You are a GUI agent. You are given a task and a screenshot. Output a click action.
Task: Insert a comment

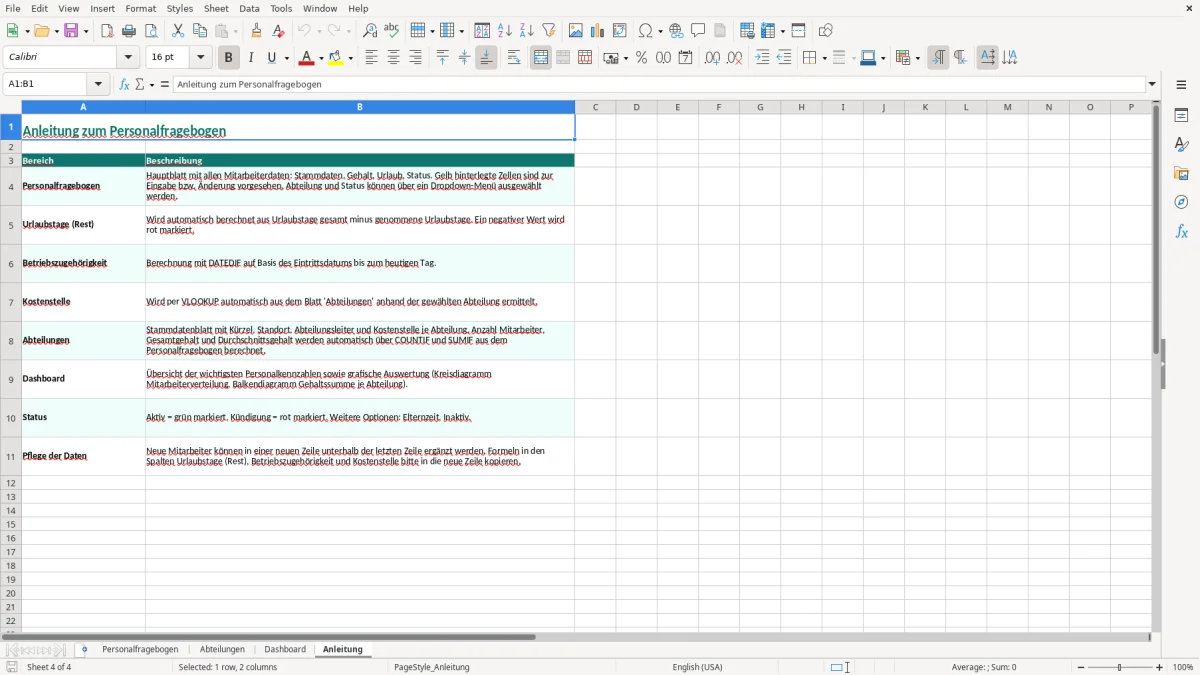pos(698,31)
